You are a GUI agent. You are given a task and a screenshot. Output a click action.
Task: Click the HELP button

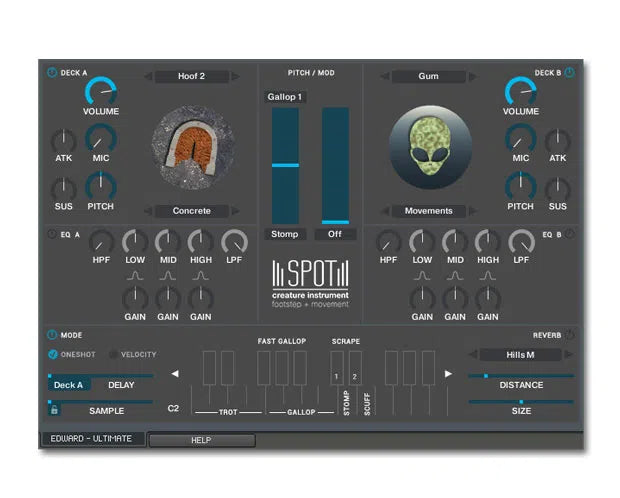point(201,440)
